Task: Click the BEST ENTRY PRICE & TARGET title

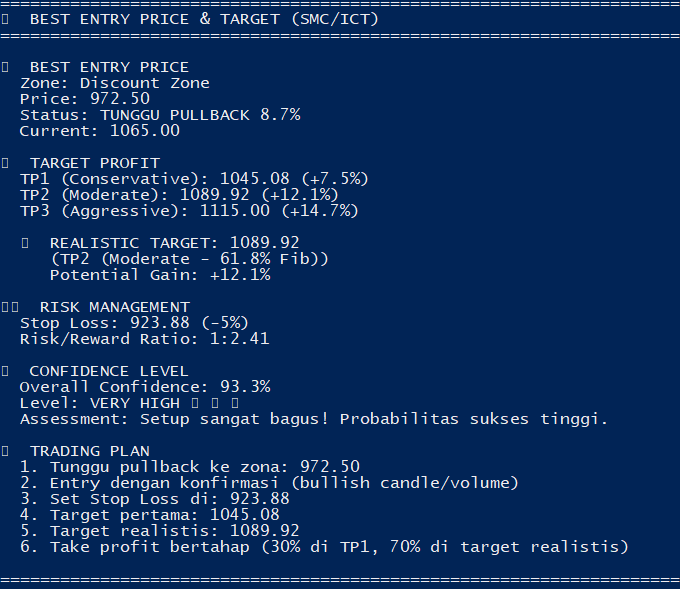Action: [204, 19]
